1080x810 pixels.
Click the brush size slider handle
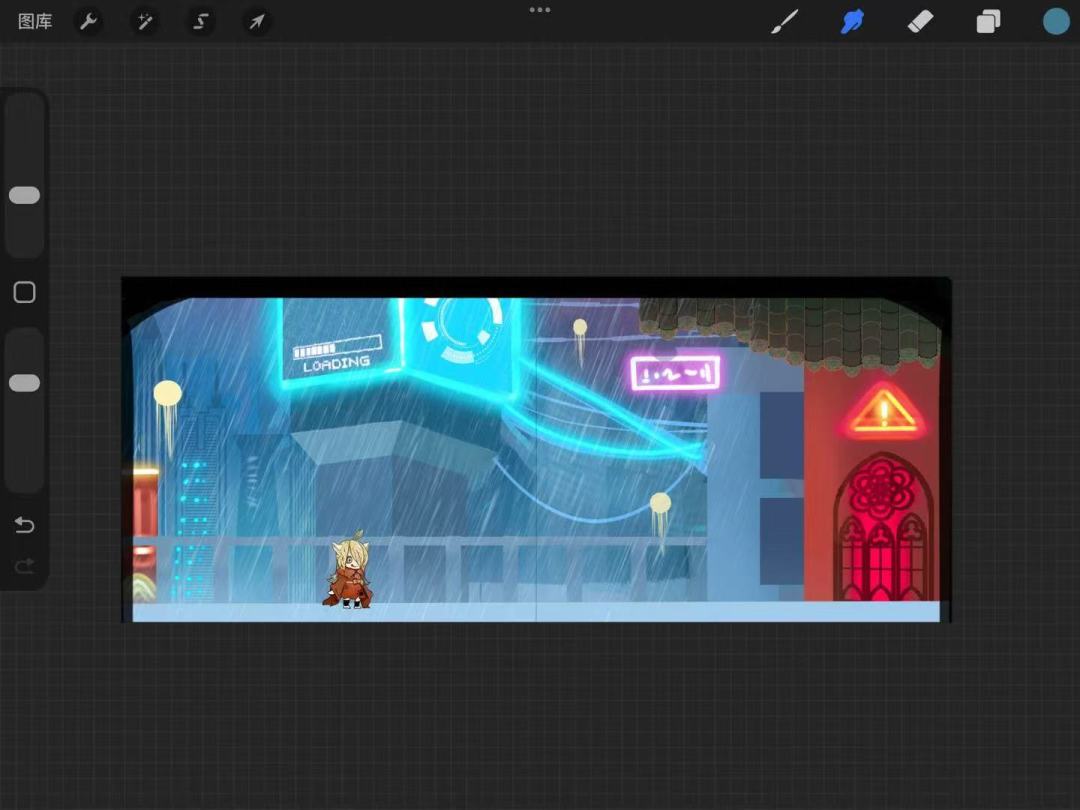[x=24, y=195]
